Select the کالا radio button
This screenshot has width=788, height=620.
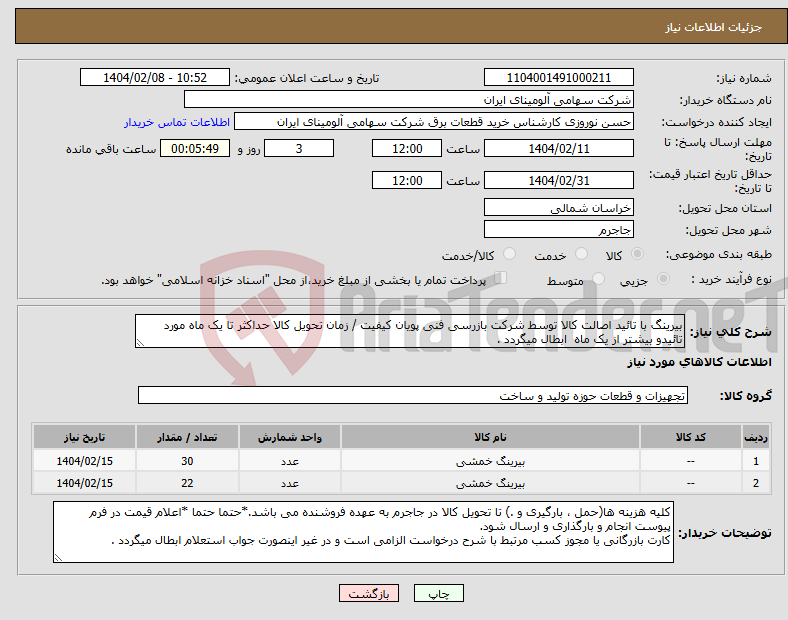(637, 254)
